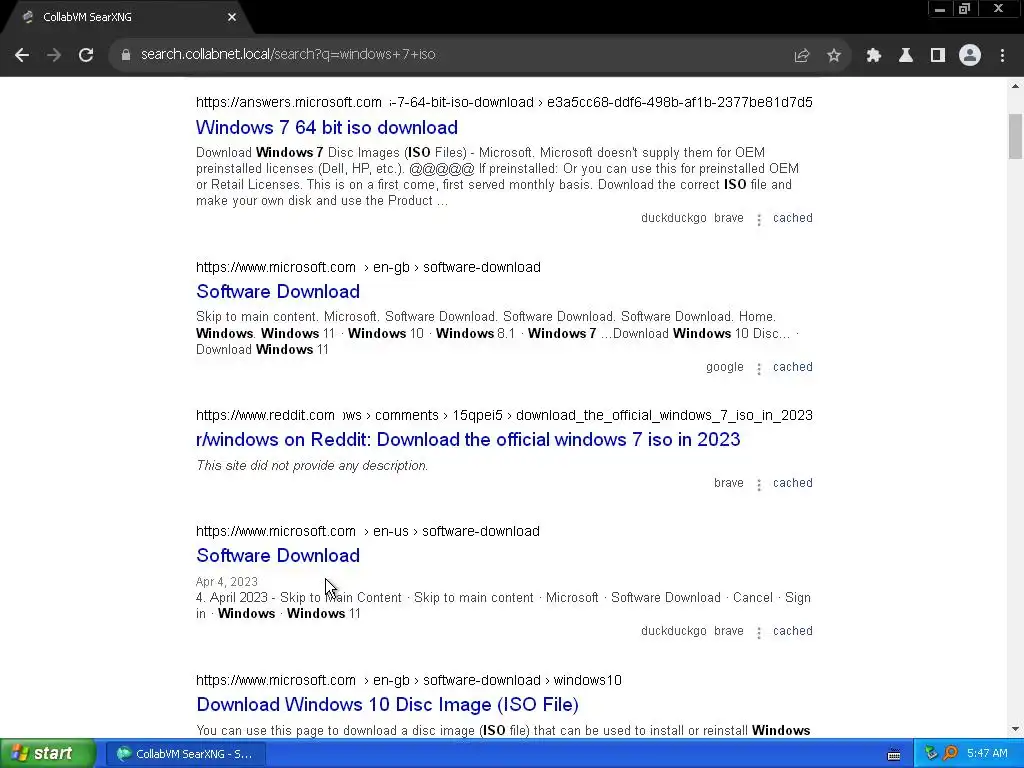Open the Reddit official windows 7 iso result
1024x768 pixels.
[468, 440]
